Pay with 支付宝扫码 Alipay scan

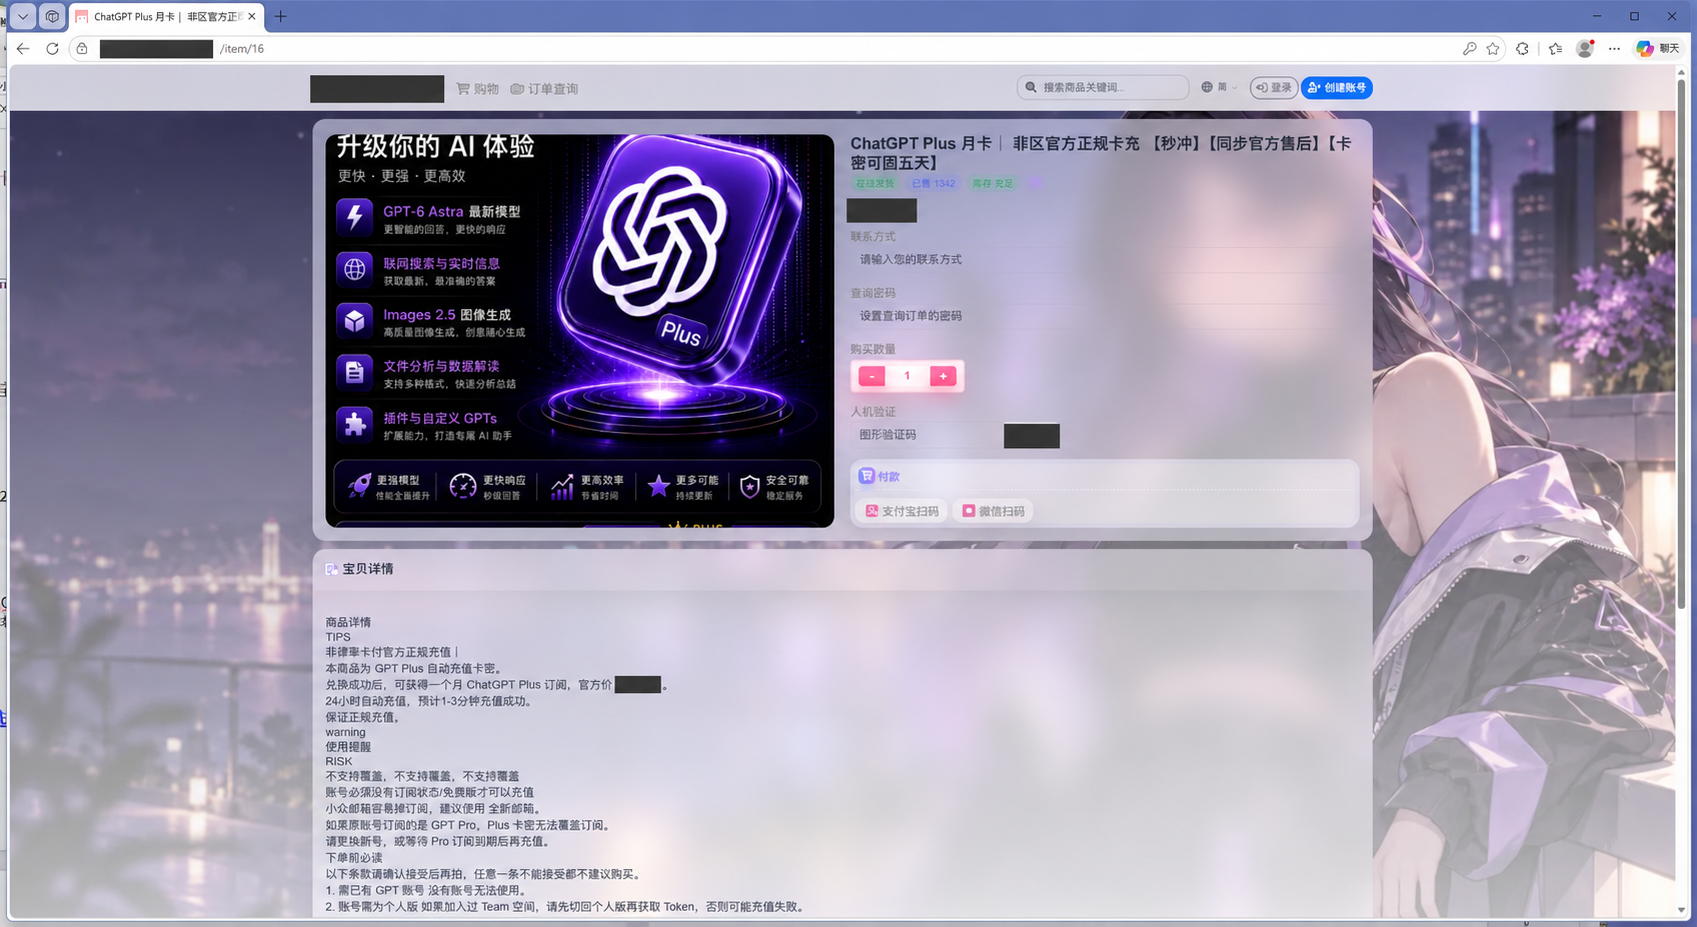(902, 511)
